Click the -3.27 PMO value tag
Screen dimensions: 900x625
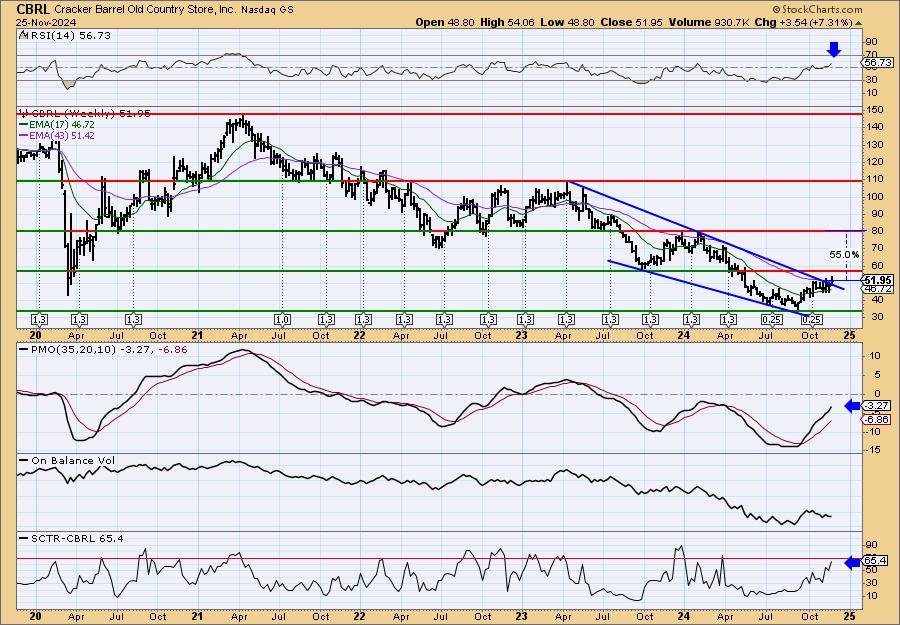[x=878, y=406]
